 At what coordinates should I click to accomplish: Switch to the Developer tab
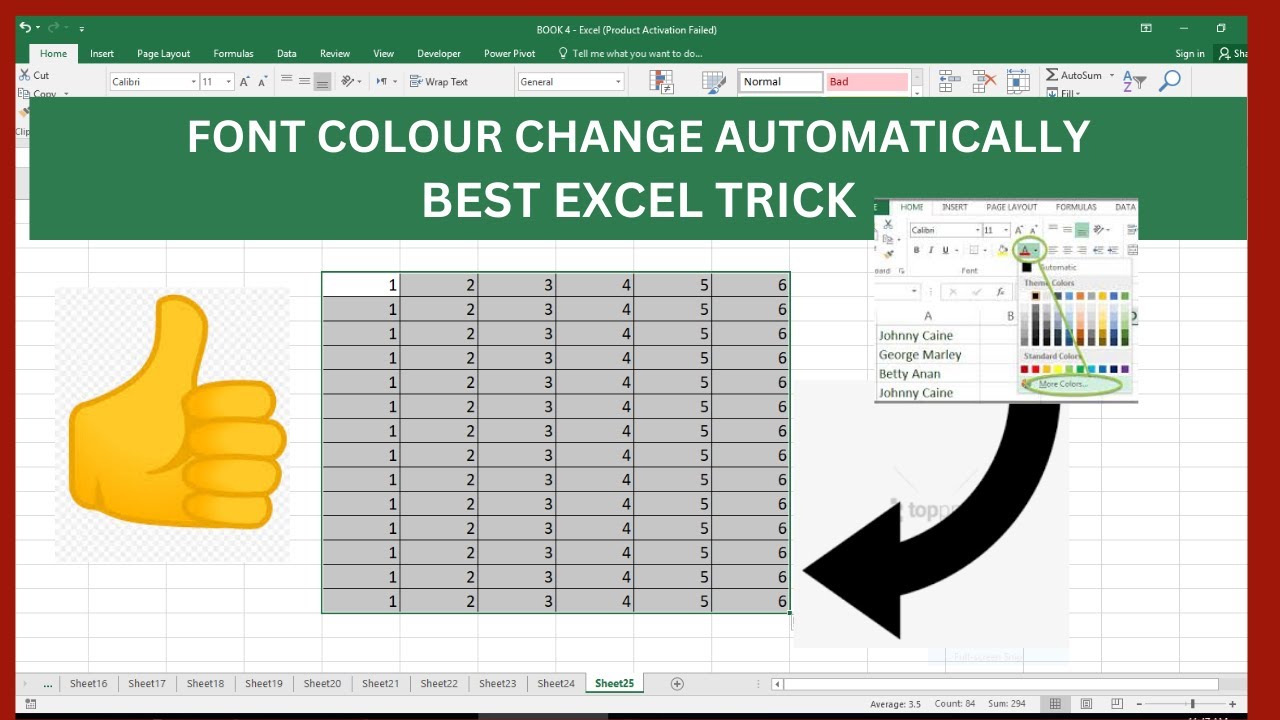pyautogui.click(x=439, y=54)
